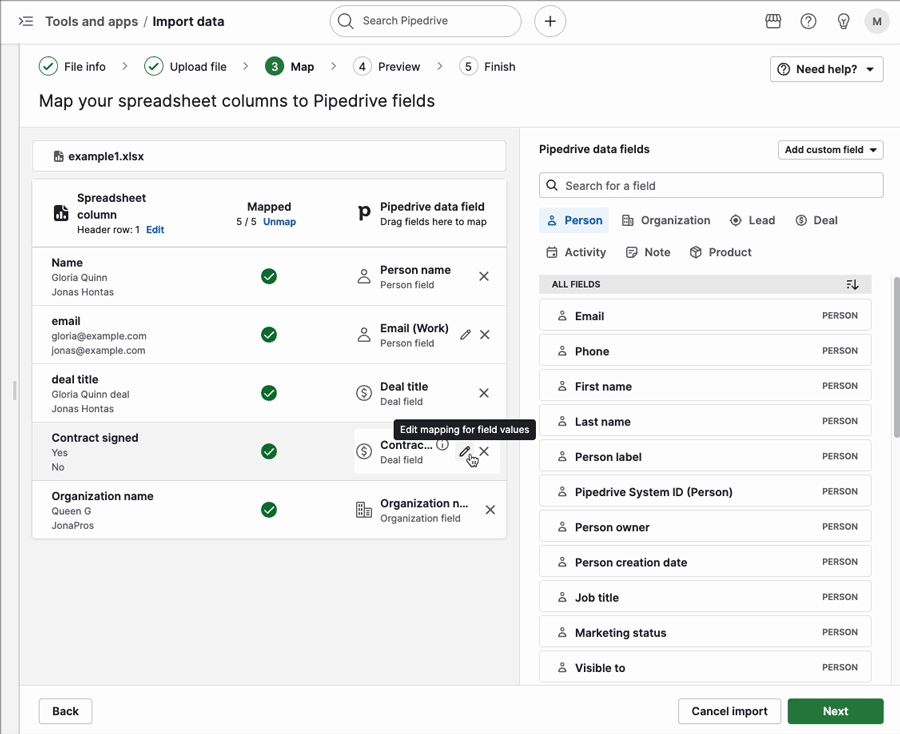Viewport: 900px width, 734px height.
Task: Open the Add custom field dropdown
Action: coord(830,150)
